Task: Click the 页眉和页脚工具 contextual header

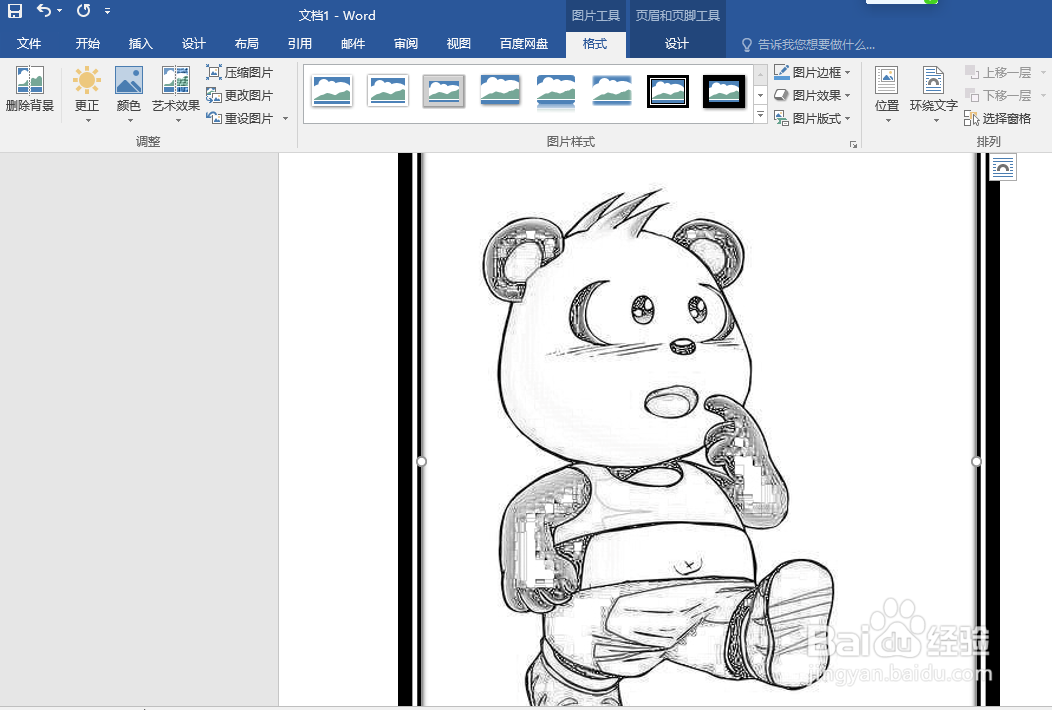Action: 677,15
